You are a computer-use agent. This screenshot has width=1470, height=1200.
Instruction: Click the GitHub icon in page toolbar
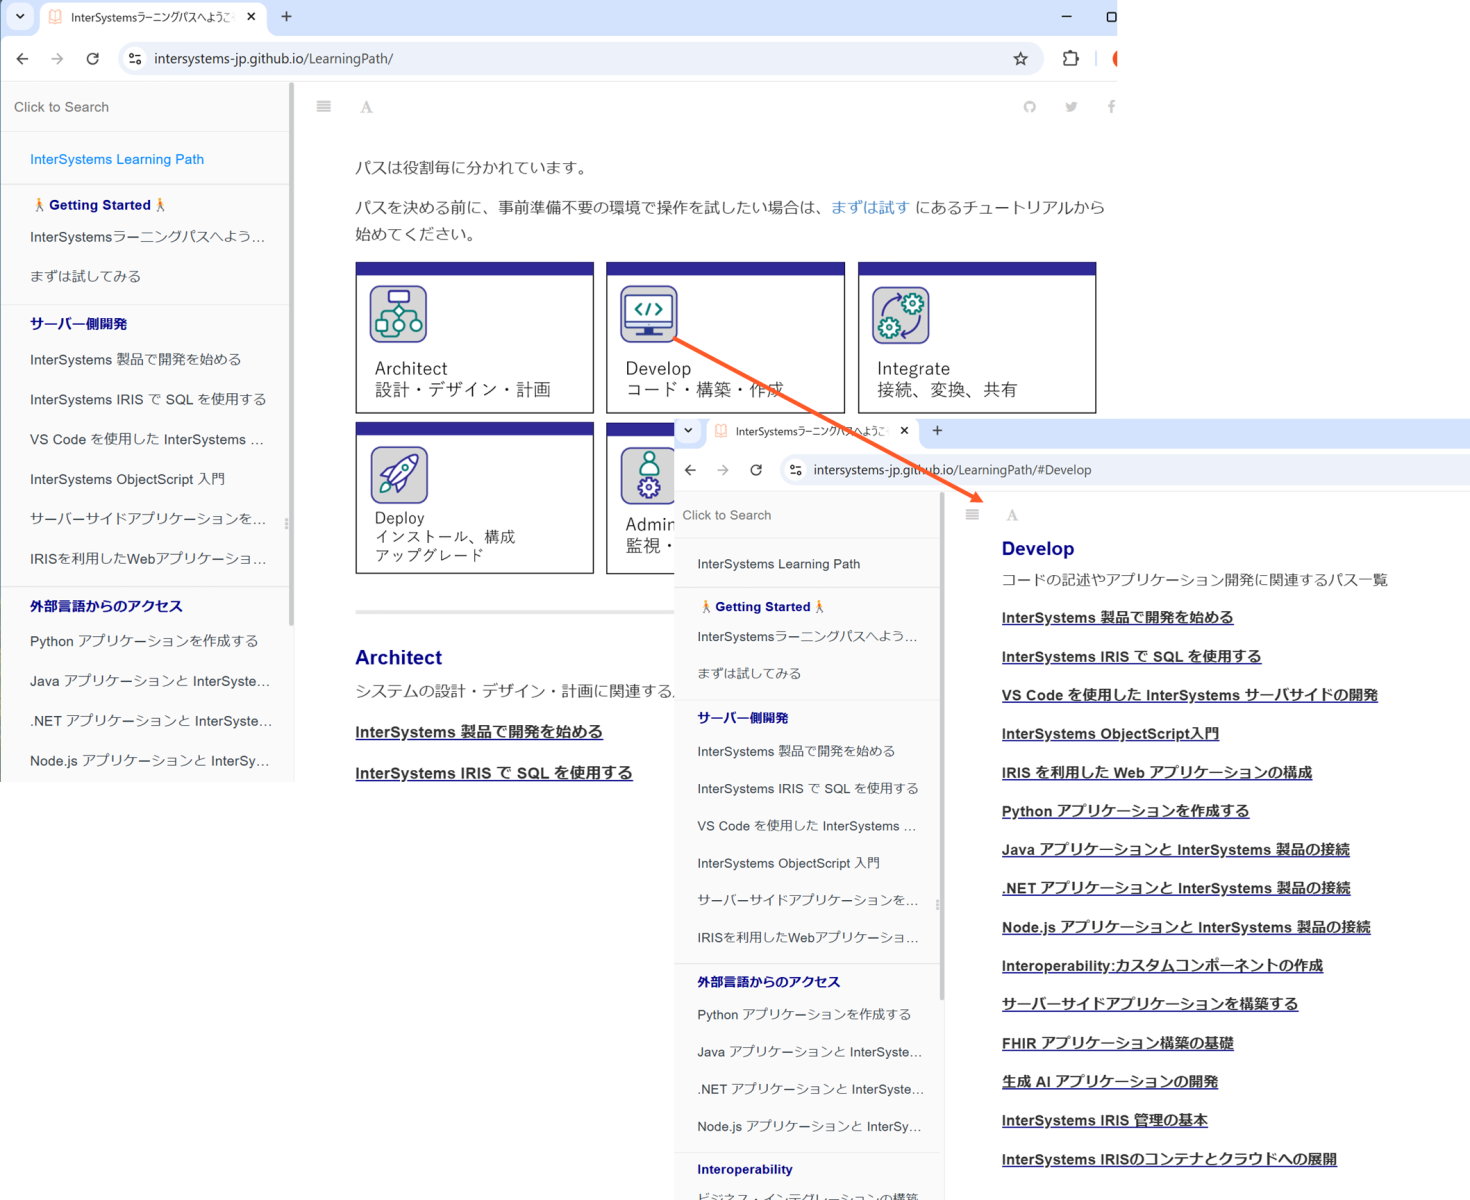[1029, 107]
